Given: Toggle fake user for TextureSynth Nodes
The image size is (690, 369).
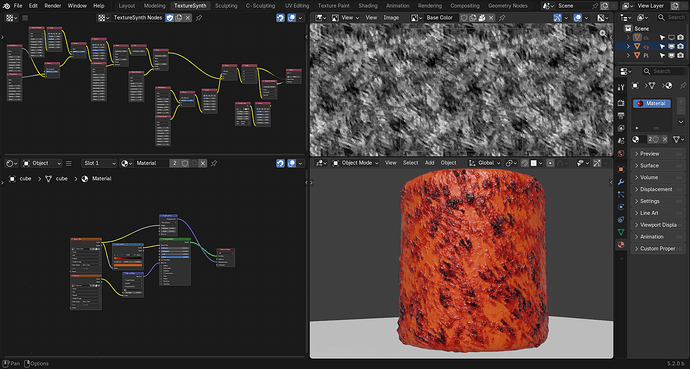Looking at the screenshot, I should pos(169,18).
